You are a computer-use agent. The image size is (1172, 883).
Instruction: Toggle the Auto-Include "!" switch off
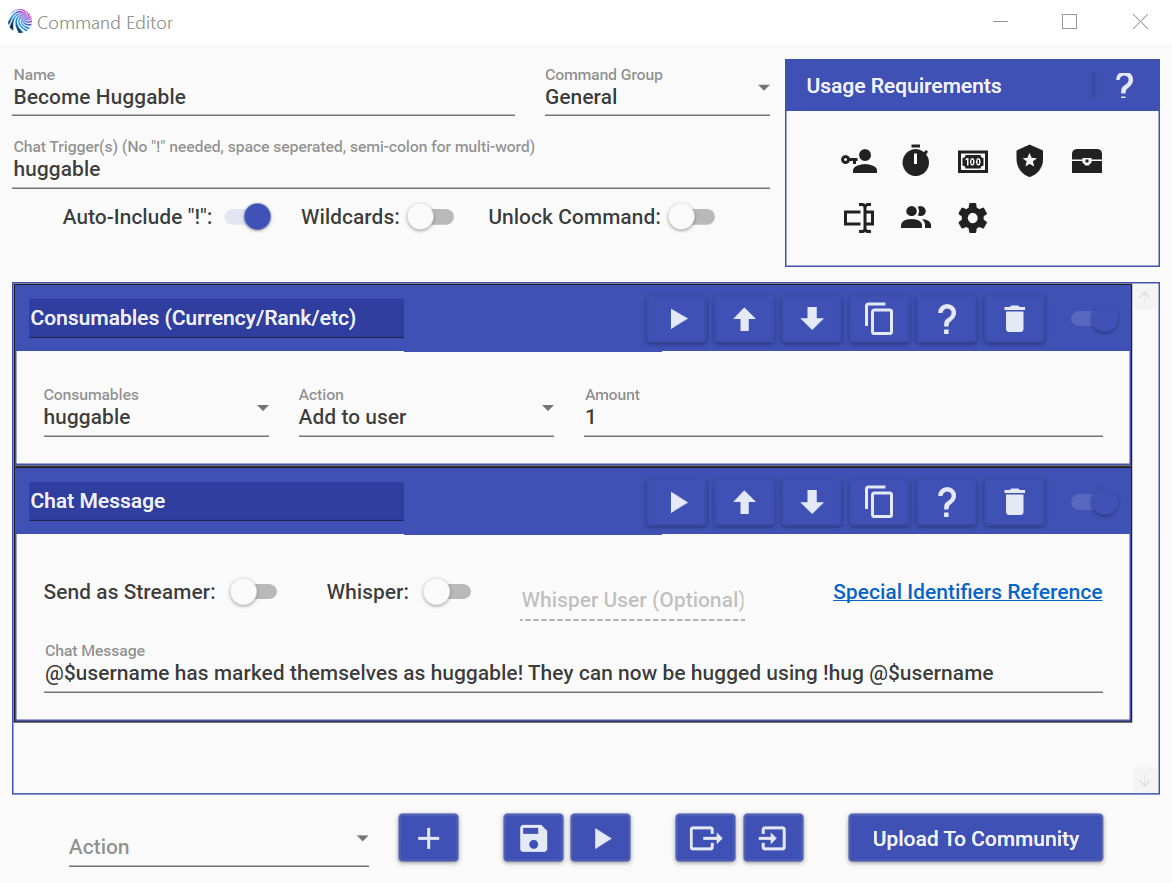pyautogui.click(x=248, y=217)
